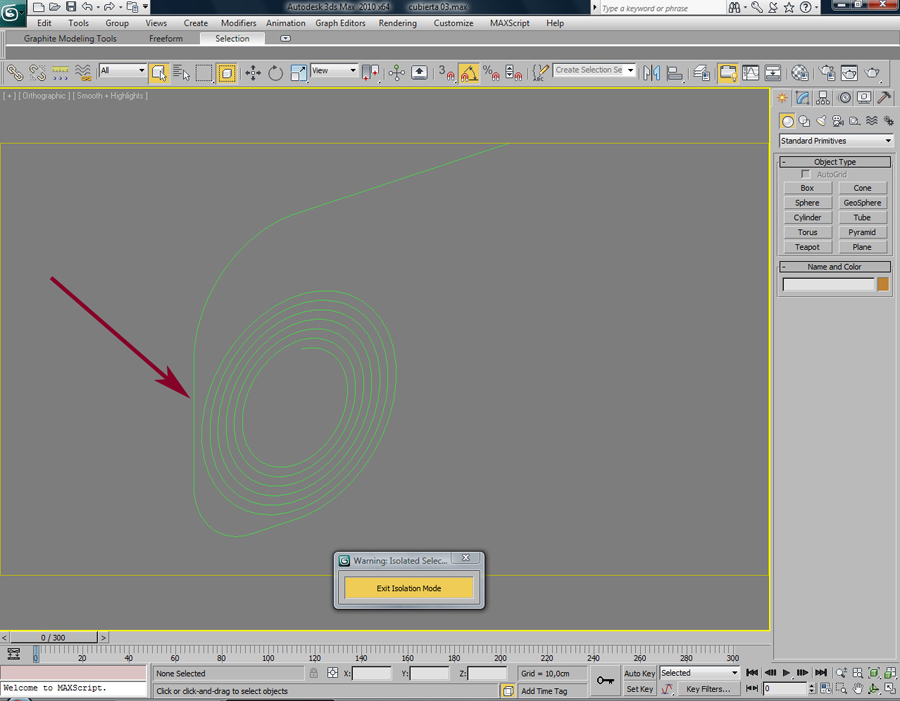Expand the ribbon options arrow button

[x=285, y=38]
